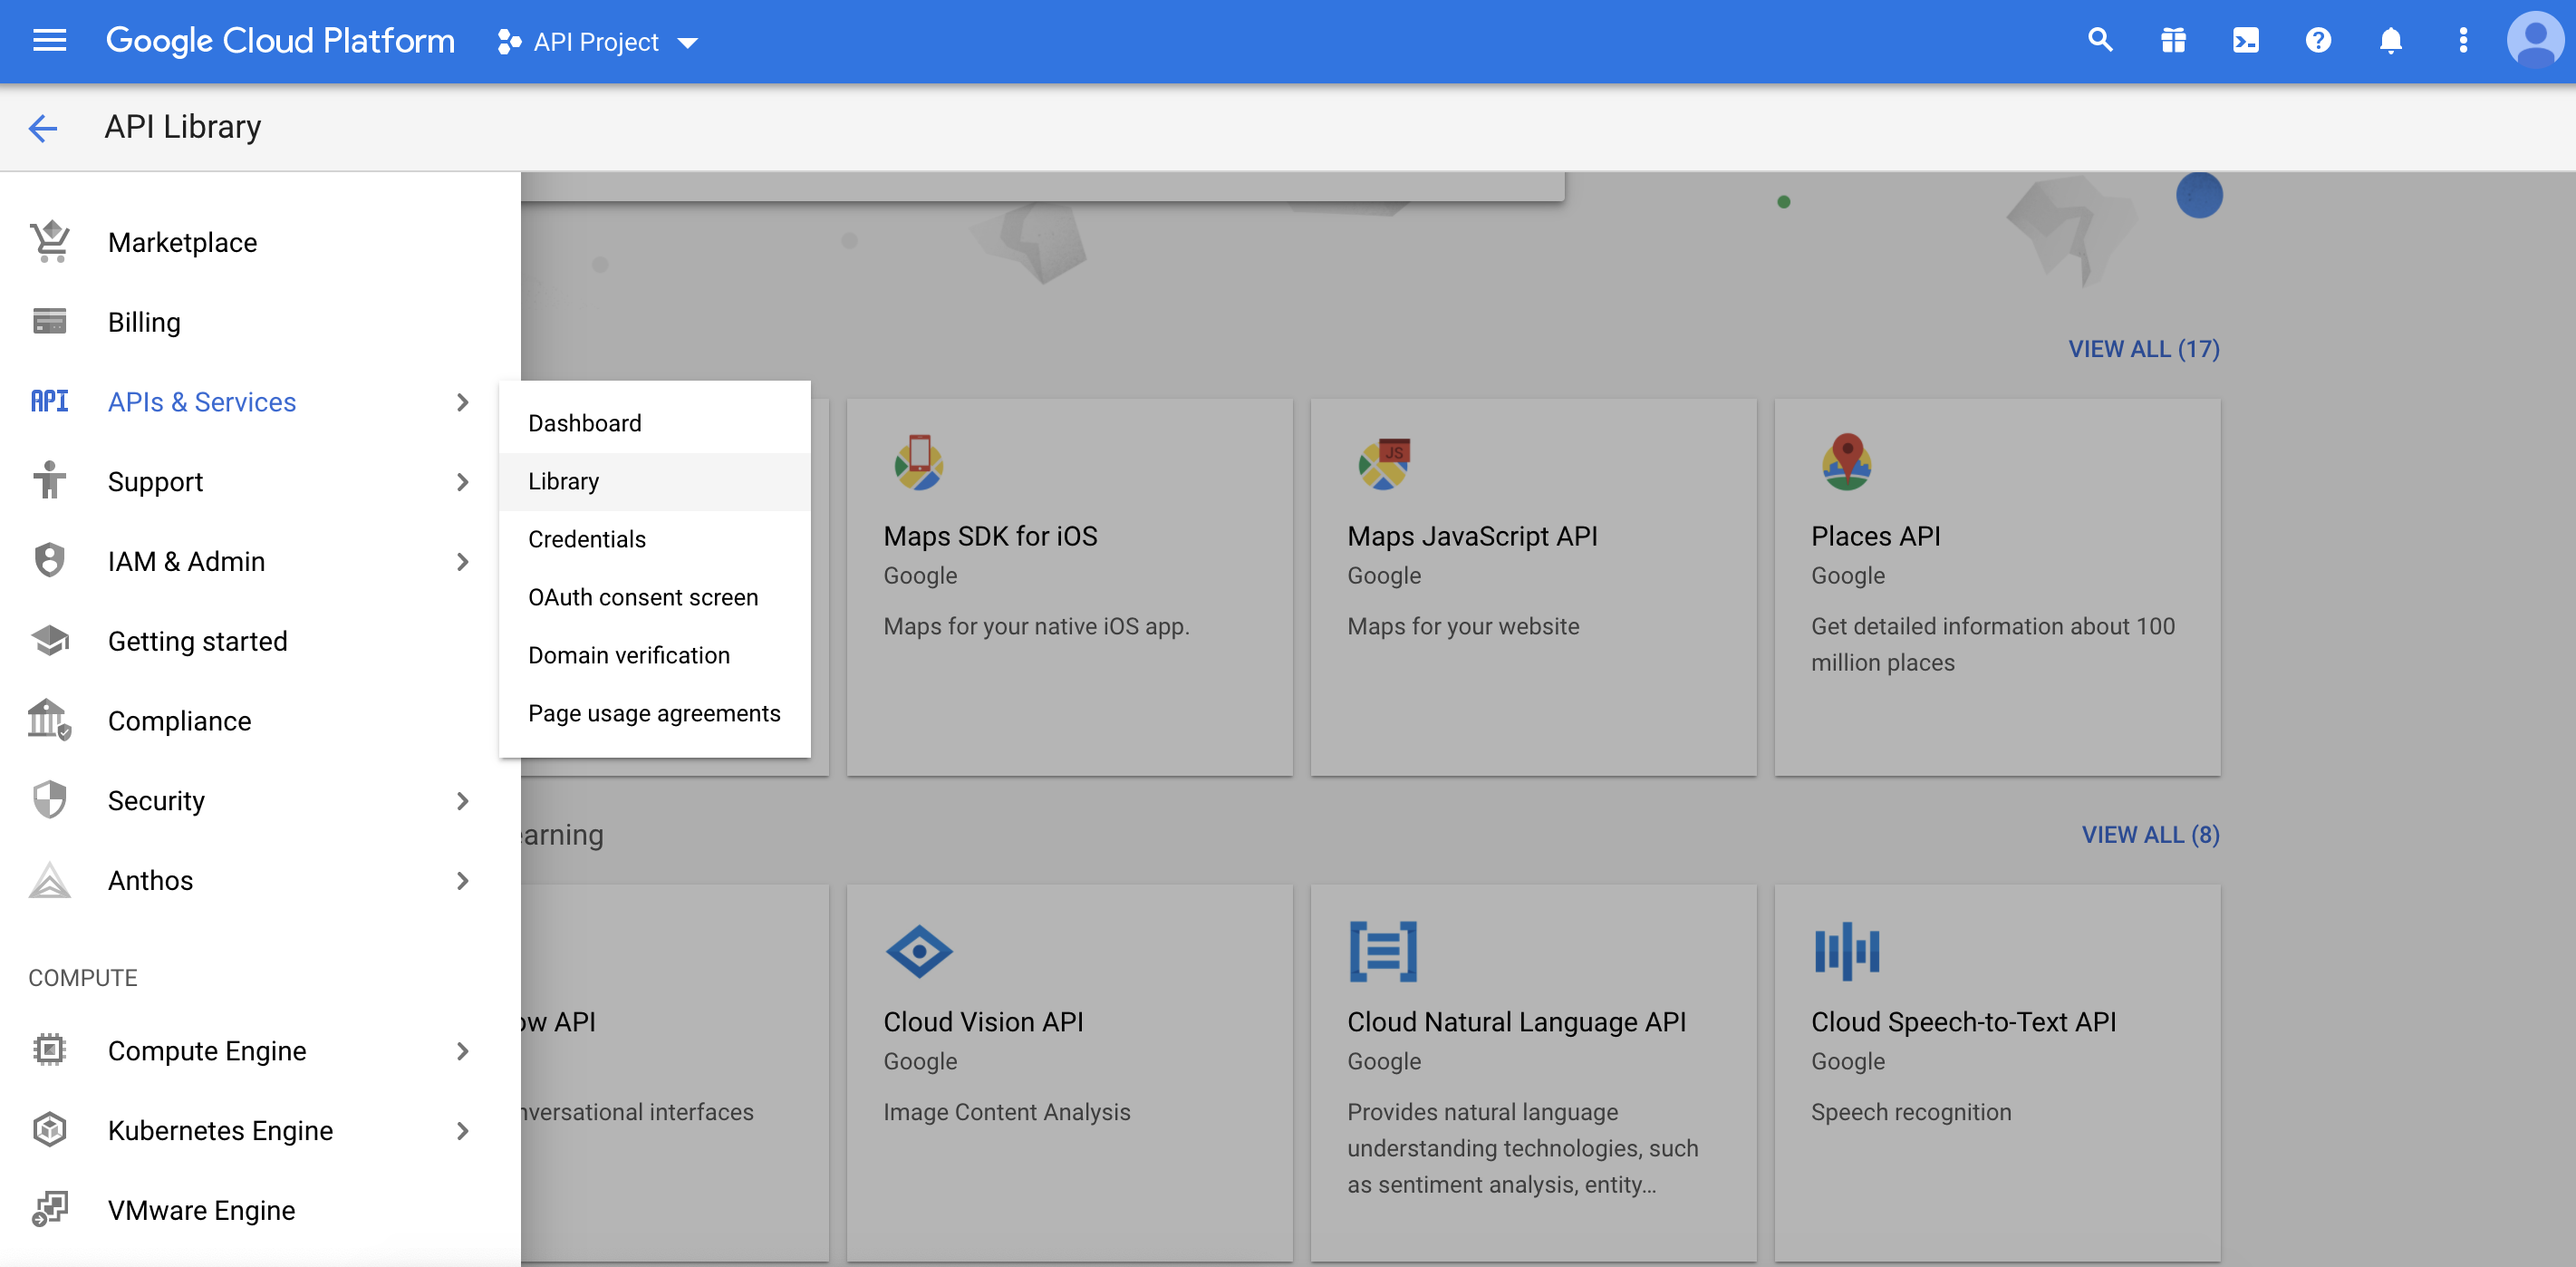Viewport: 2576px width, 1267px height.
Task: Go back with the API Library arrow
Action: pyautogui.click(x=43, y=128)
